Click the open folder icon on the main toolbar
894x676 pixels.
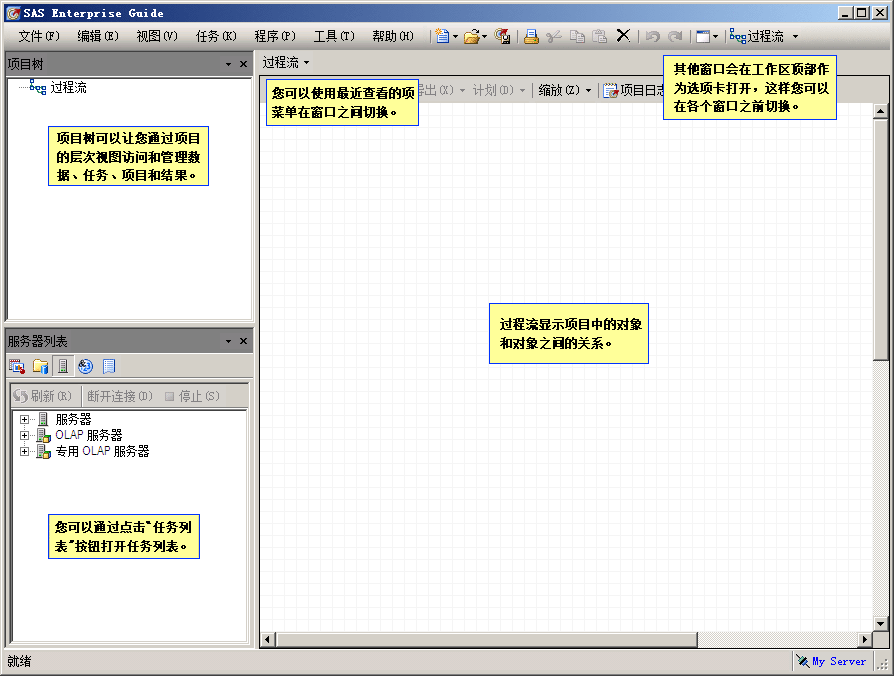tap(469, 35)
